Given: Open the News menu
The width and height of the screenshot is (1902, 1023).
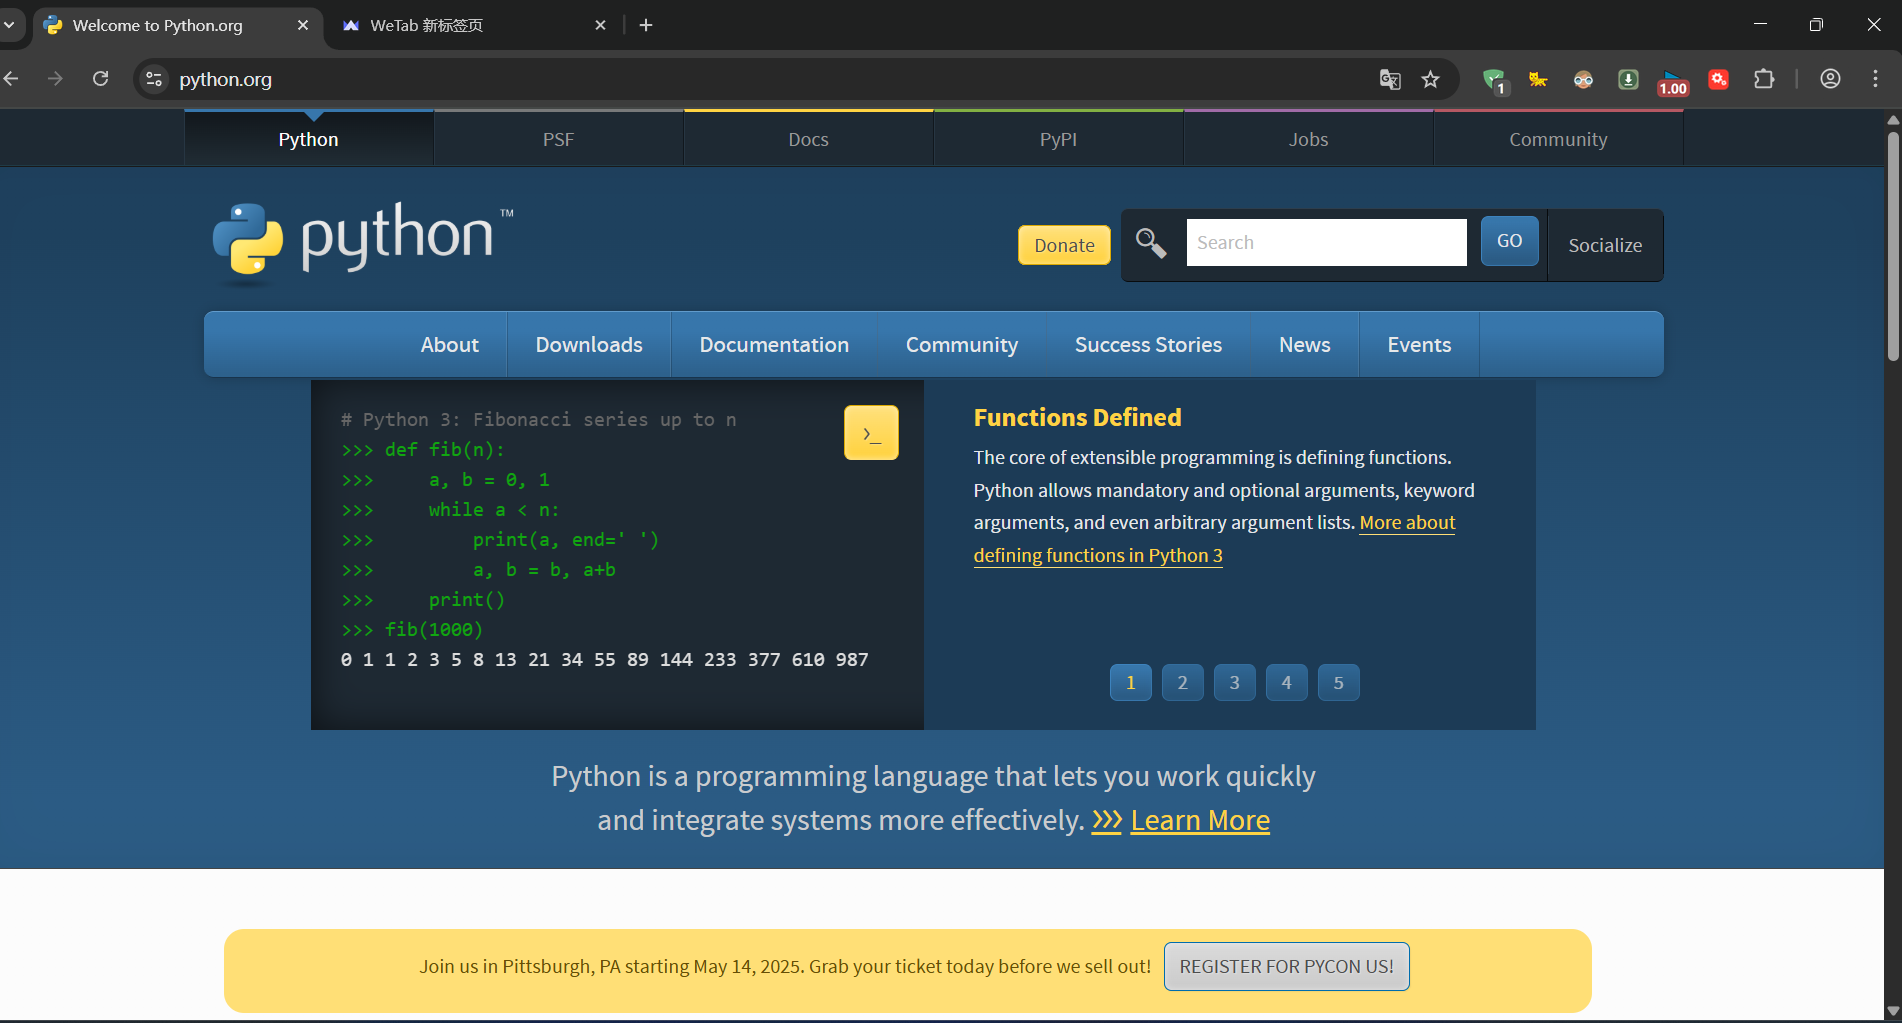Looking at the screenshot, I should [1305, 344].
